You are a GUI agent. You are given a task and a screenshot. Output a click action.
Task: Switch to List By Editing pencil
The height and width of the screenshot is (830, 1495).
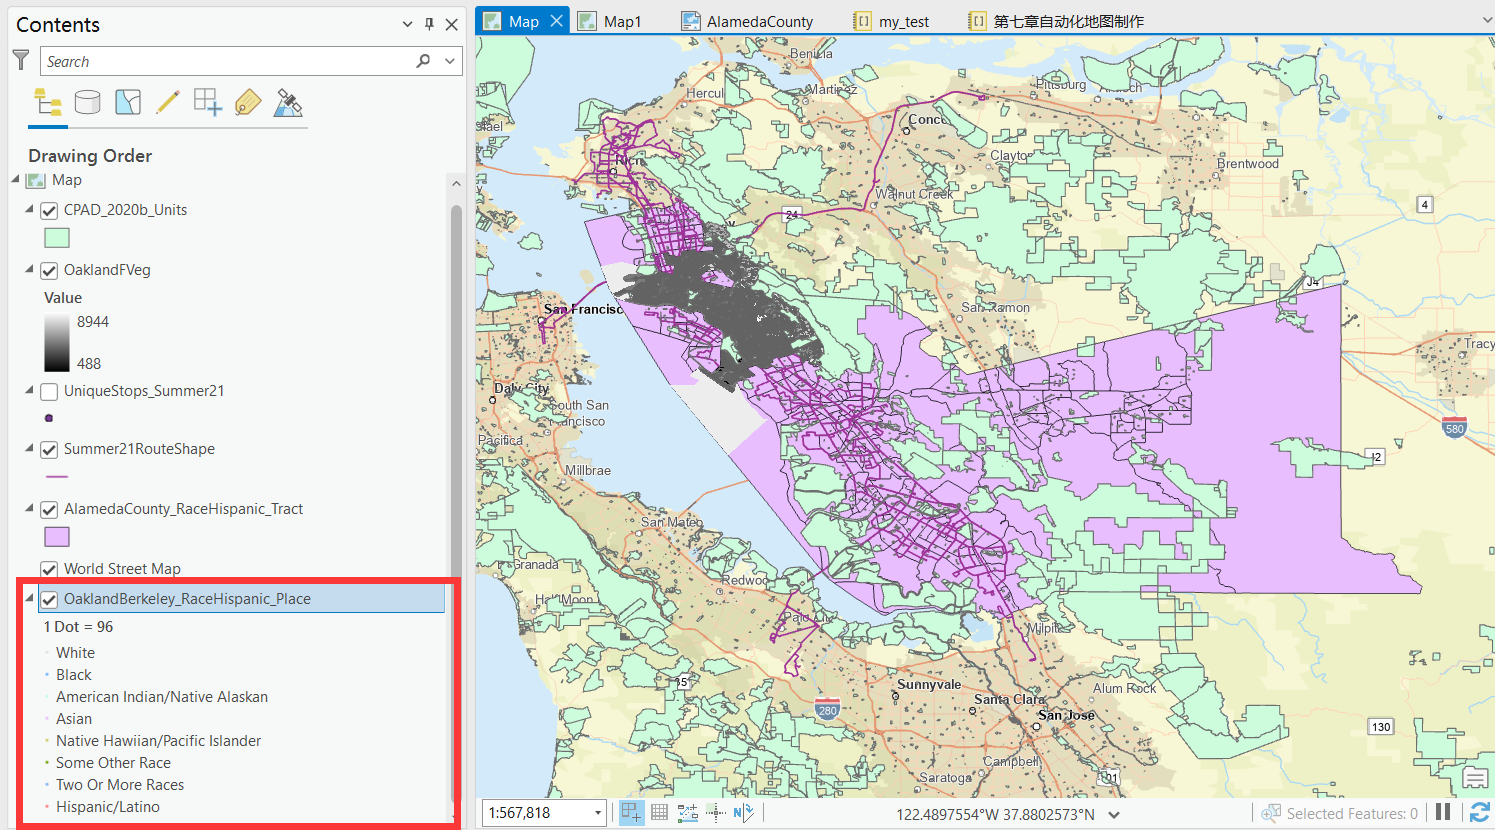coord(168,102)
